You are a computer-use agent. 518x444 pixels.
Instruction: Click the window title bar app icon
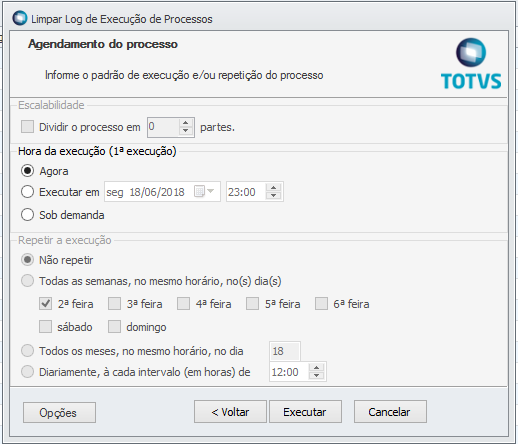pos(20,18)
